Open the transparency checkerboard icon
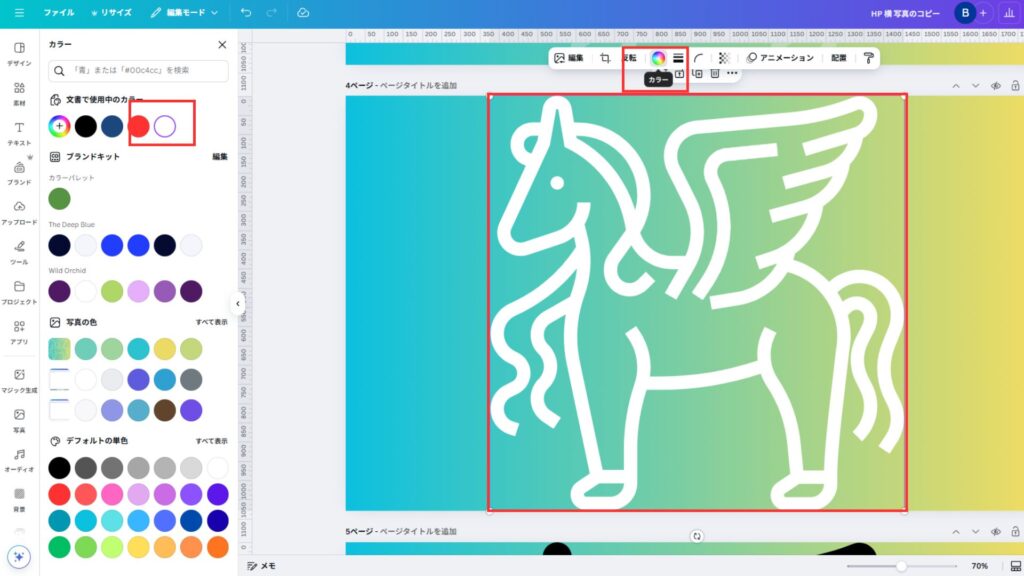 pos(724,58)
